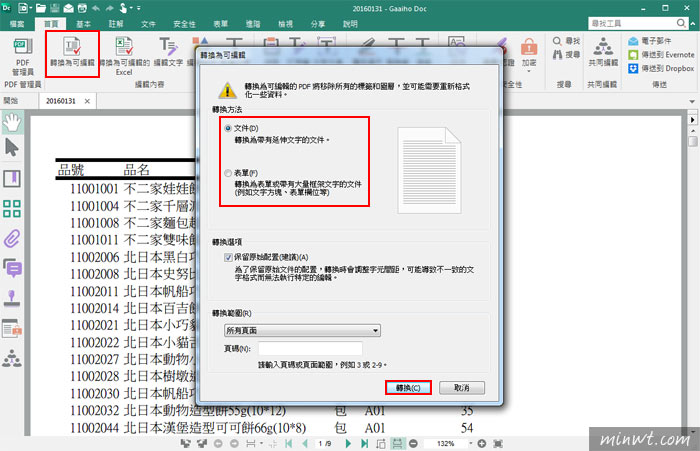The width and height of the screenshot is (700, 451).
Task: Open the comments panel in sidebar
Action: point(12,268)
